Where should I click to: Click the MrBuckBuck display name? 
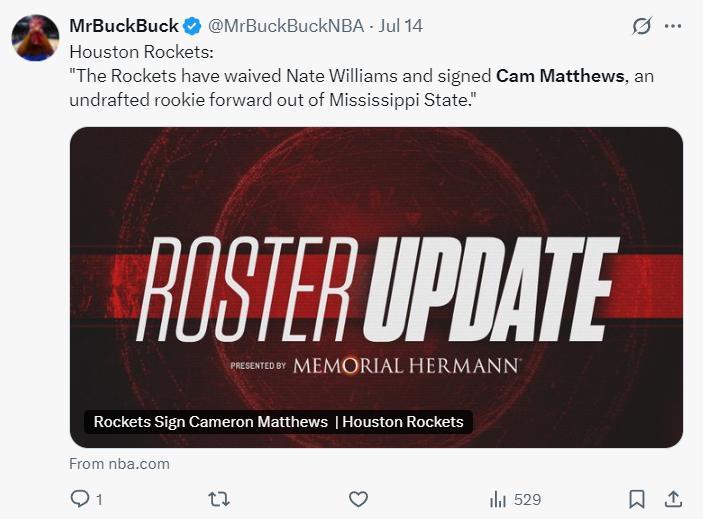click(123, 26)
